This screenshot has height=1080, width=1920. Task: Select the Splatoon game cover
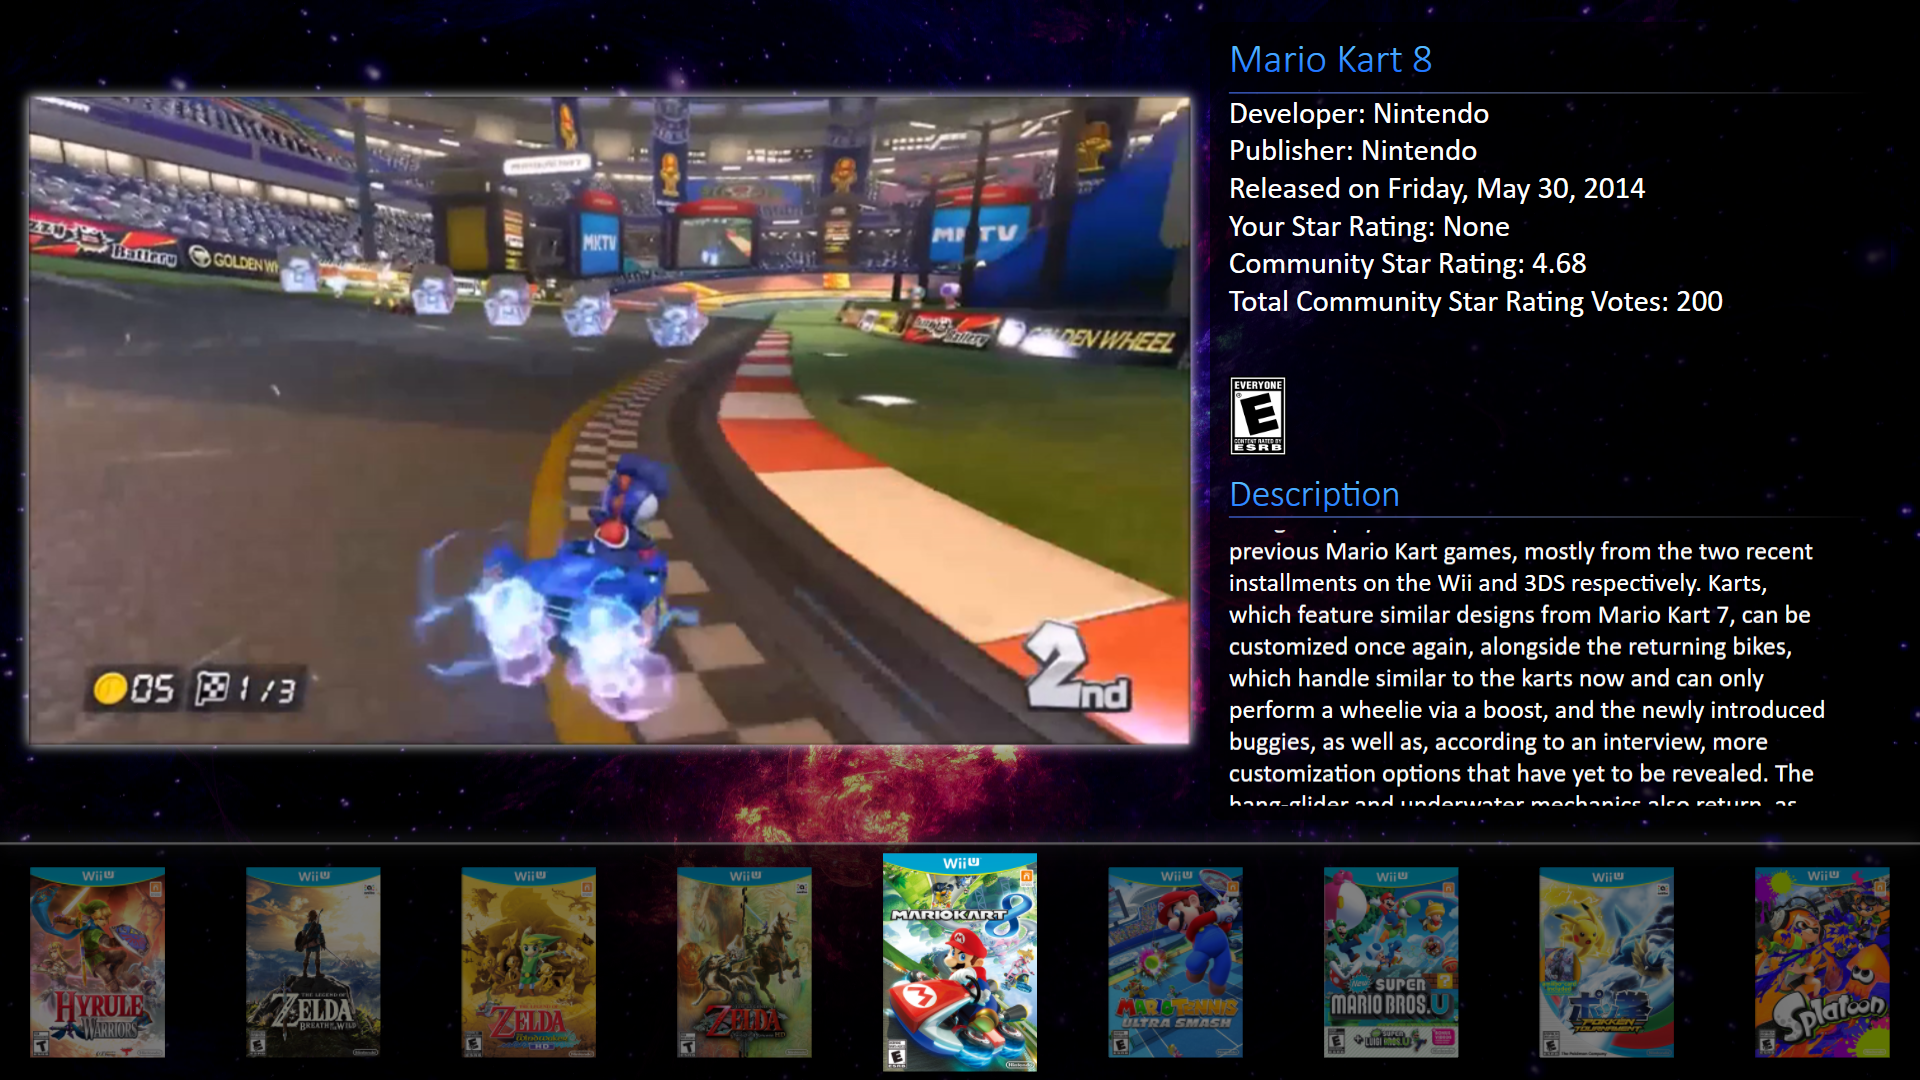point(1822,962)
